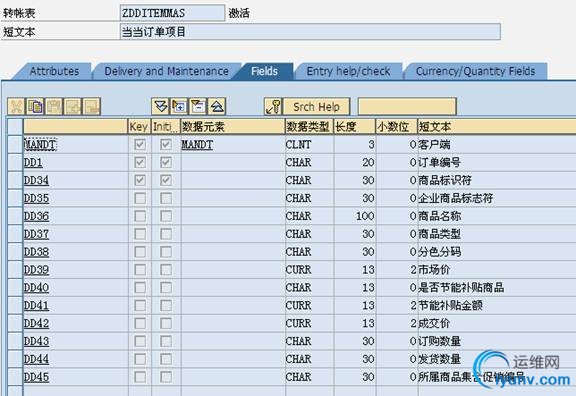Viewport: 576px width, 396px height.
Task: Select the Fields tab
Action: click(x=264, y=71)
